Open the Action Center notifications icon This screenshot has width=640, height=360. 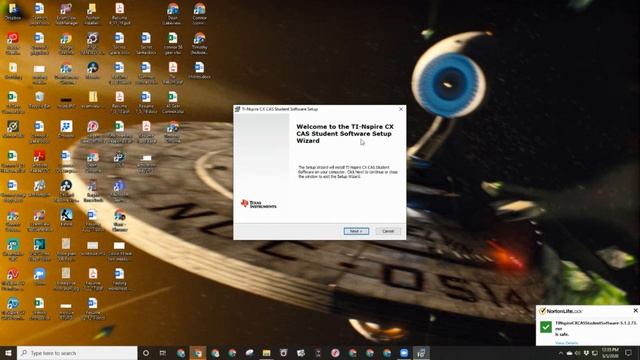point(628,353)
